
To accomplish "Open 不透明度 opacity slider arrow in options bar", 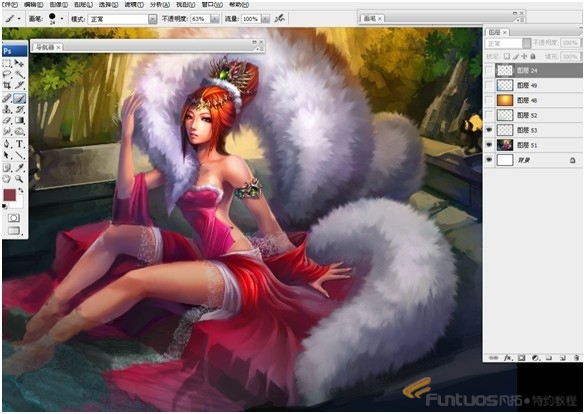I will tap(215, 19).
